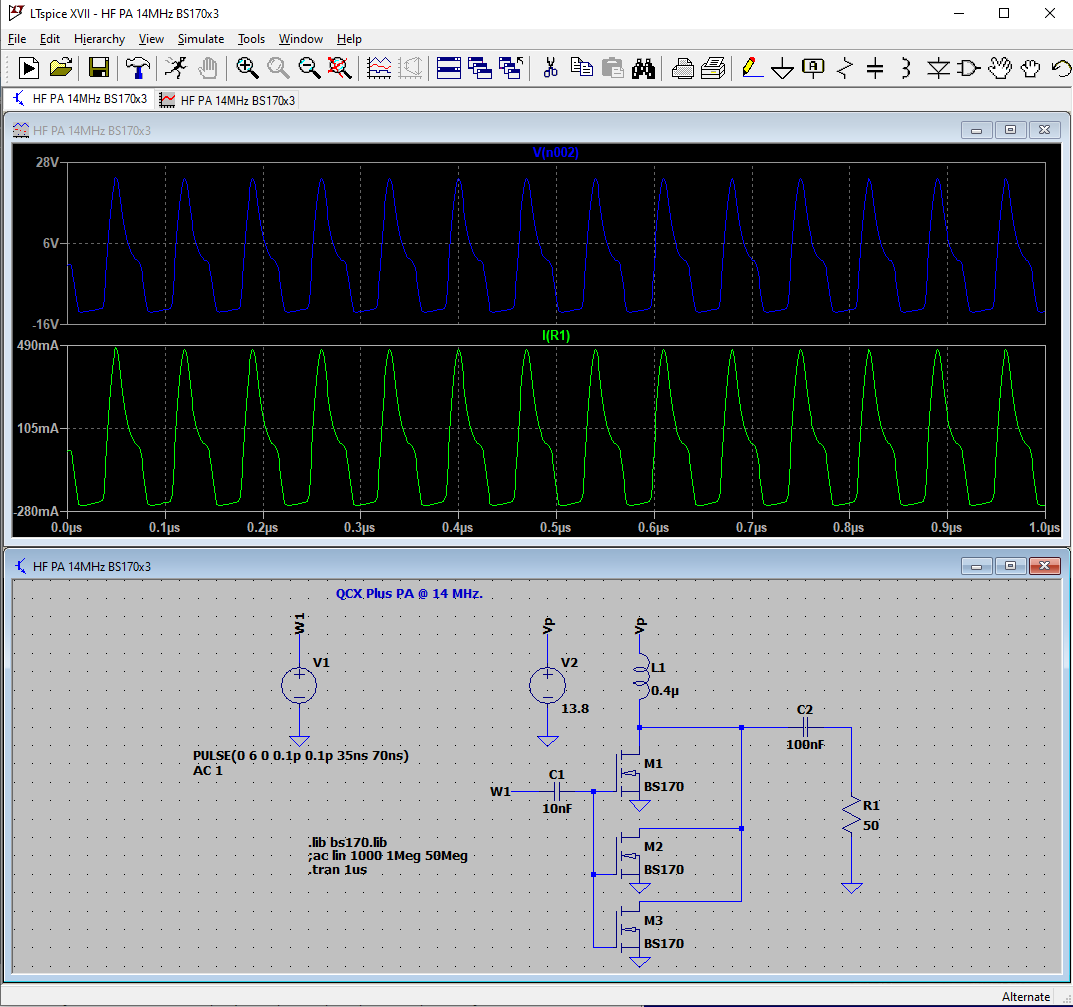Click Zoom full extents crossed magnifier icon
Screen dimensions: 1073x1007
(339, 68)
